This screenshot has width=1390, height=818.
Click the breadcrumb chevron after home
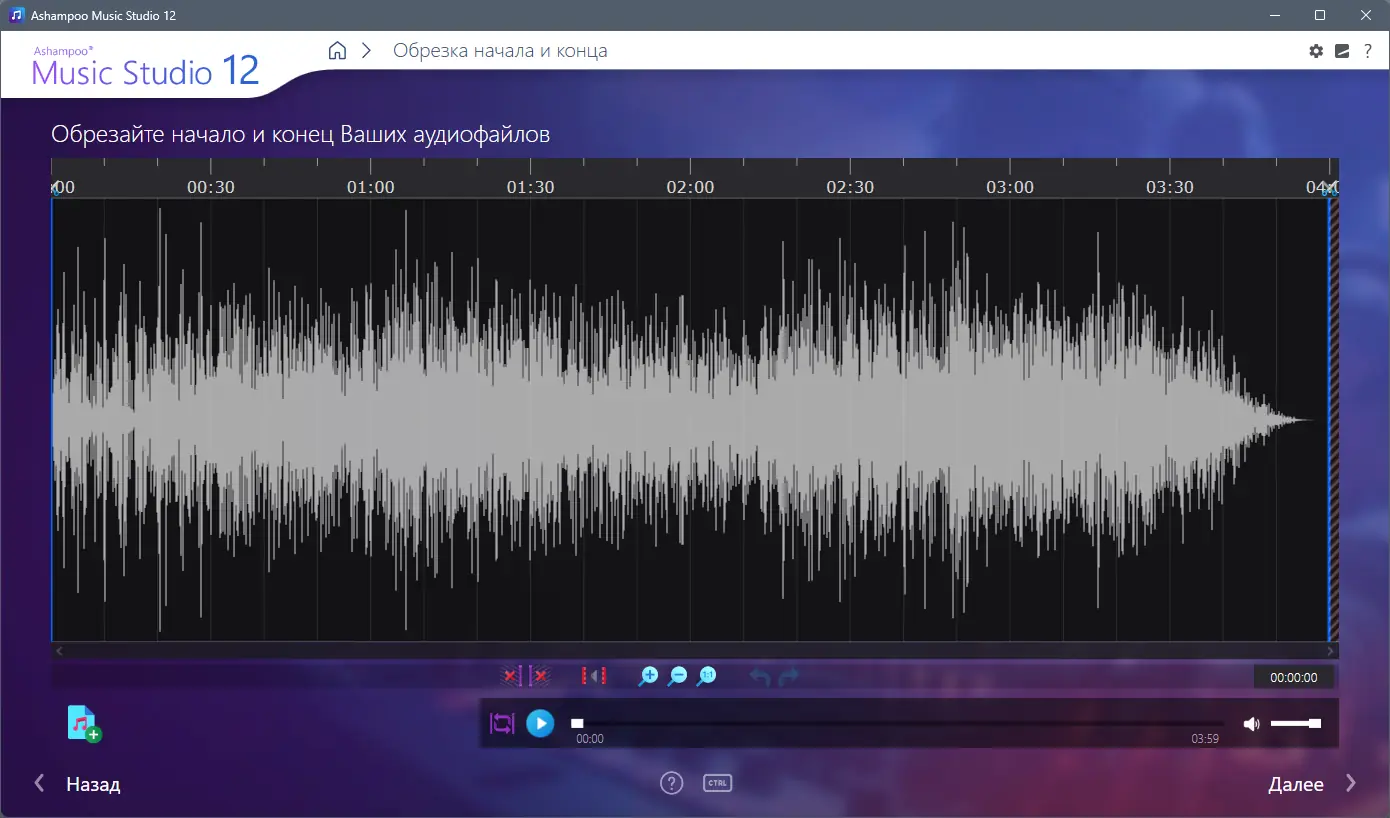click(x=365, y=50)
